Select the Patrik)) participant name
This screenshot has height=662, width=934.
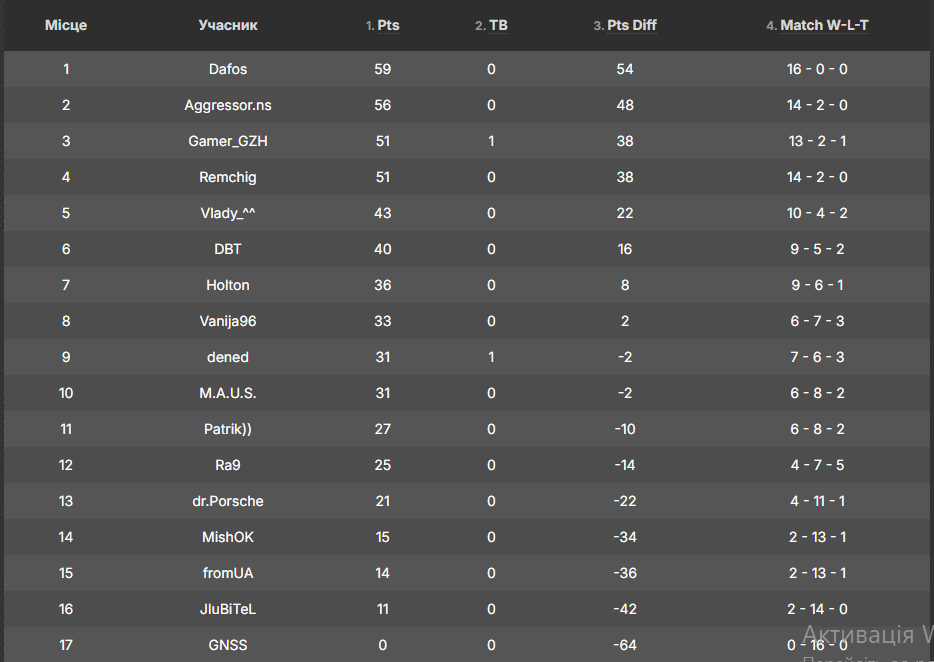228,429
